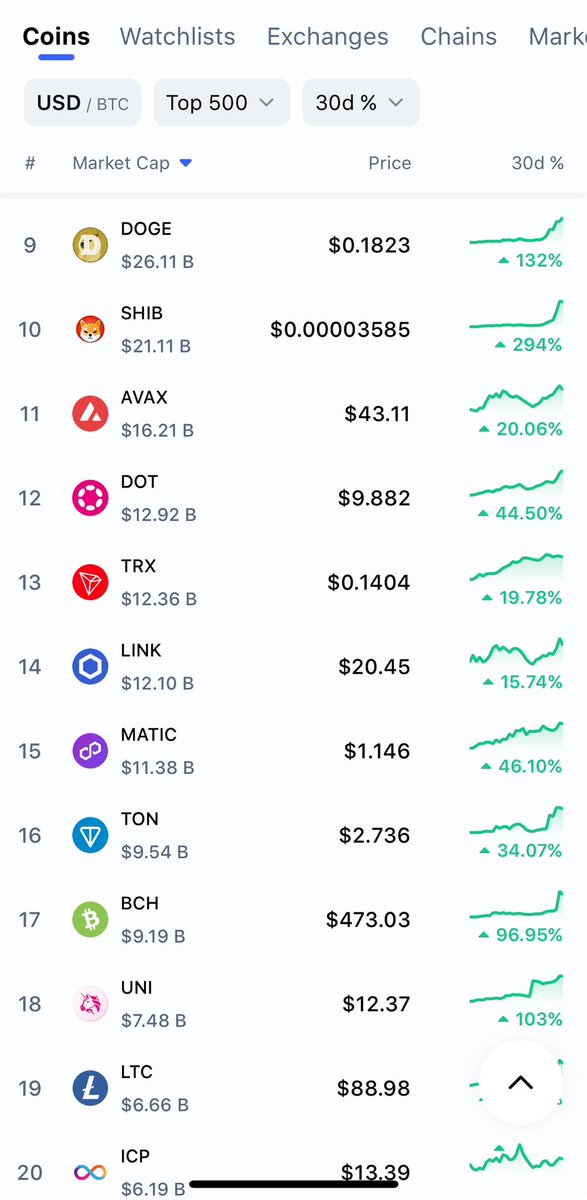The width and height of the screenshot is (587, 1200).
Task: Open the Chainlink LINK hexagon icon
Action: coord(90,666)
